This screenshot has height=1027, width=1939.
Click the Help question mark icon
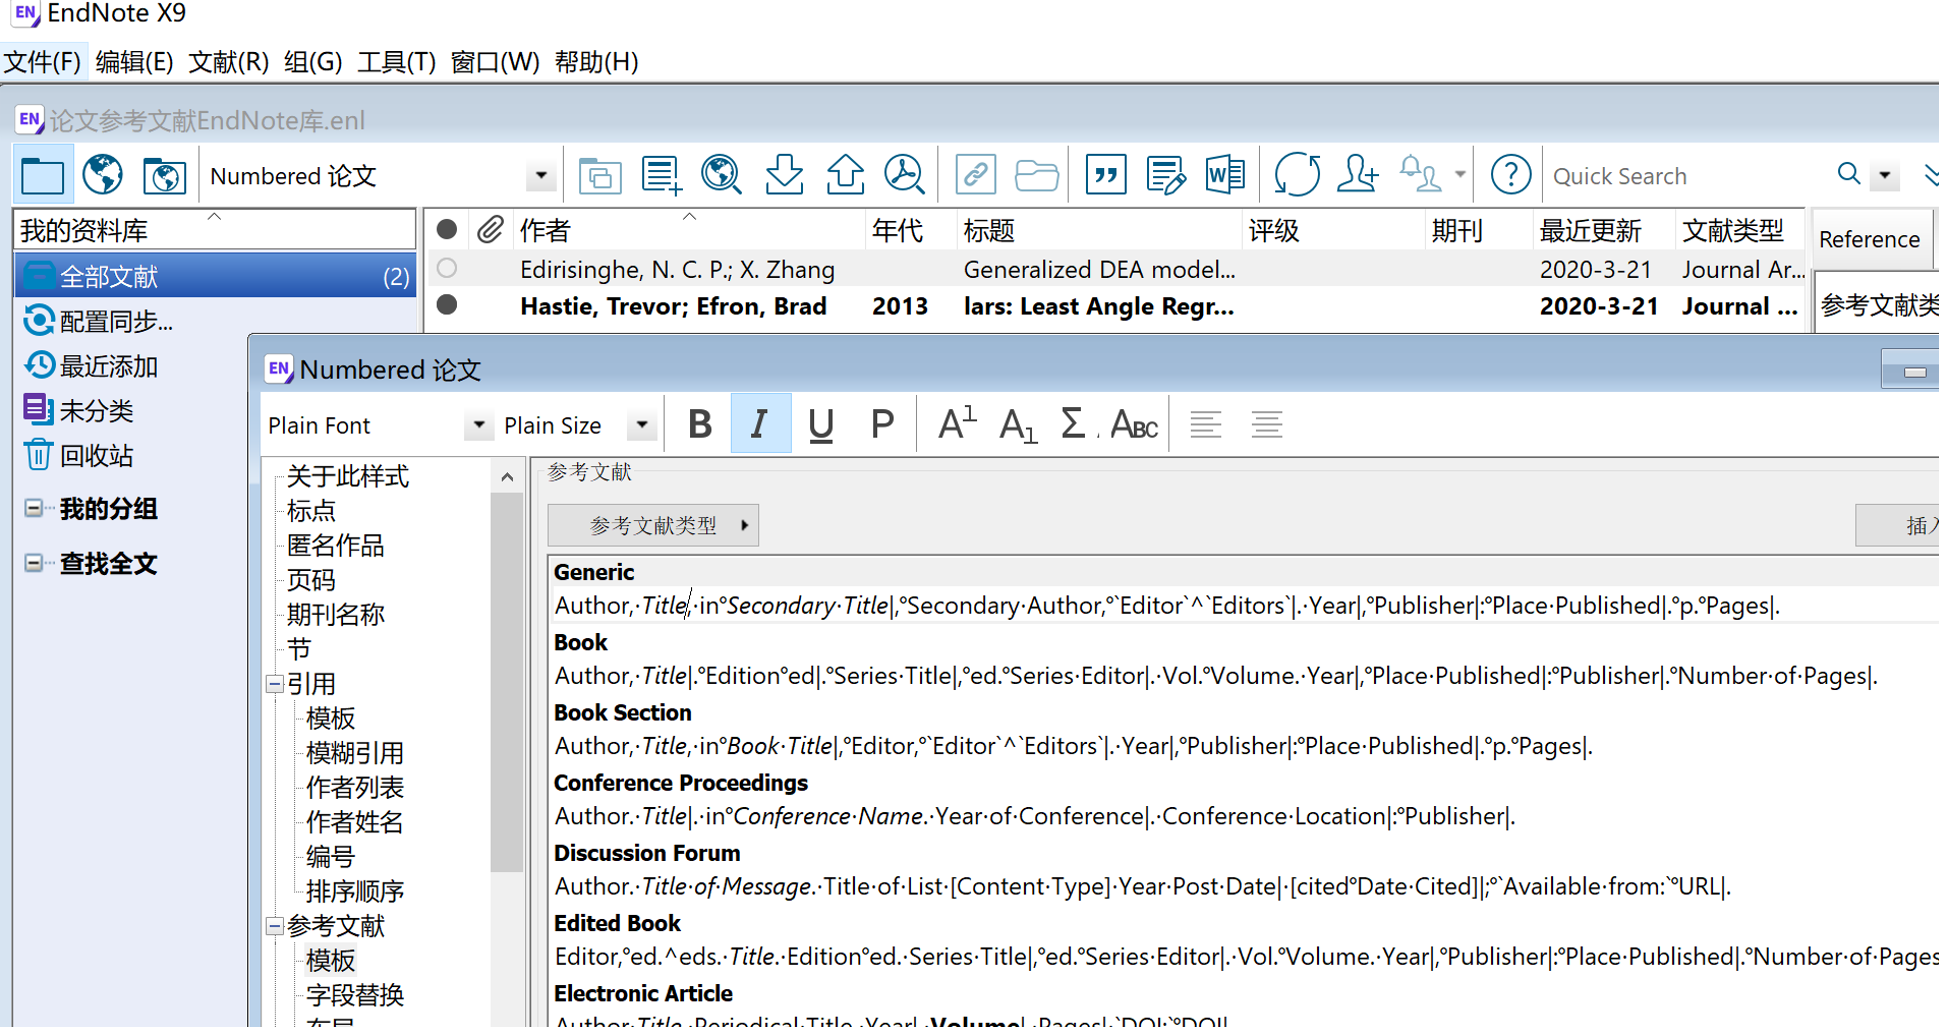point(1510,175)
